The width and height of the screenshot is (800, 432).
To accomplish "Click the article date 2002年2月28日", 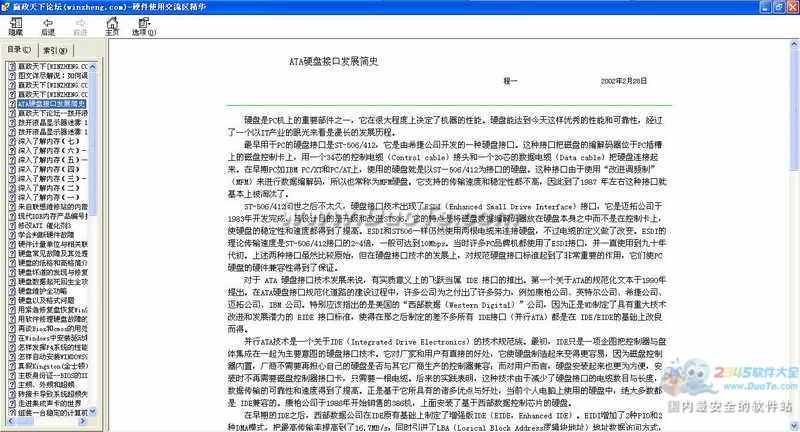I will pos(623,81).
